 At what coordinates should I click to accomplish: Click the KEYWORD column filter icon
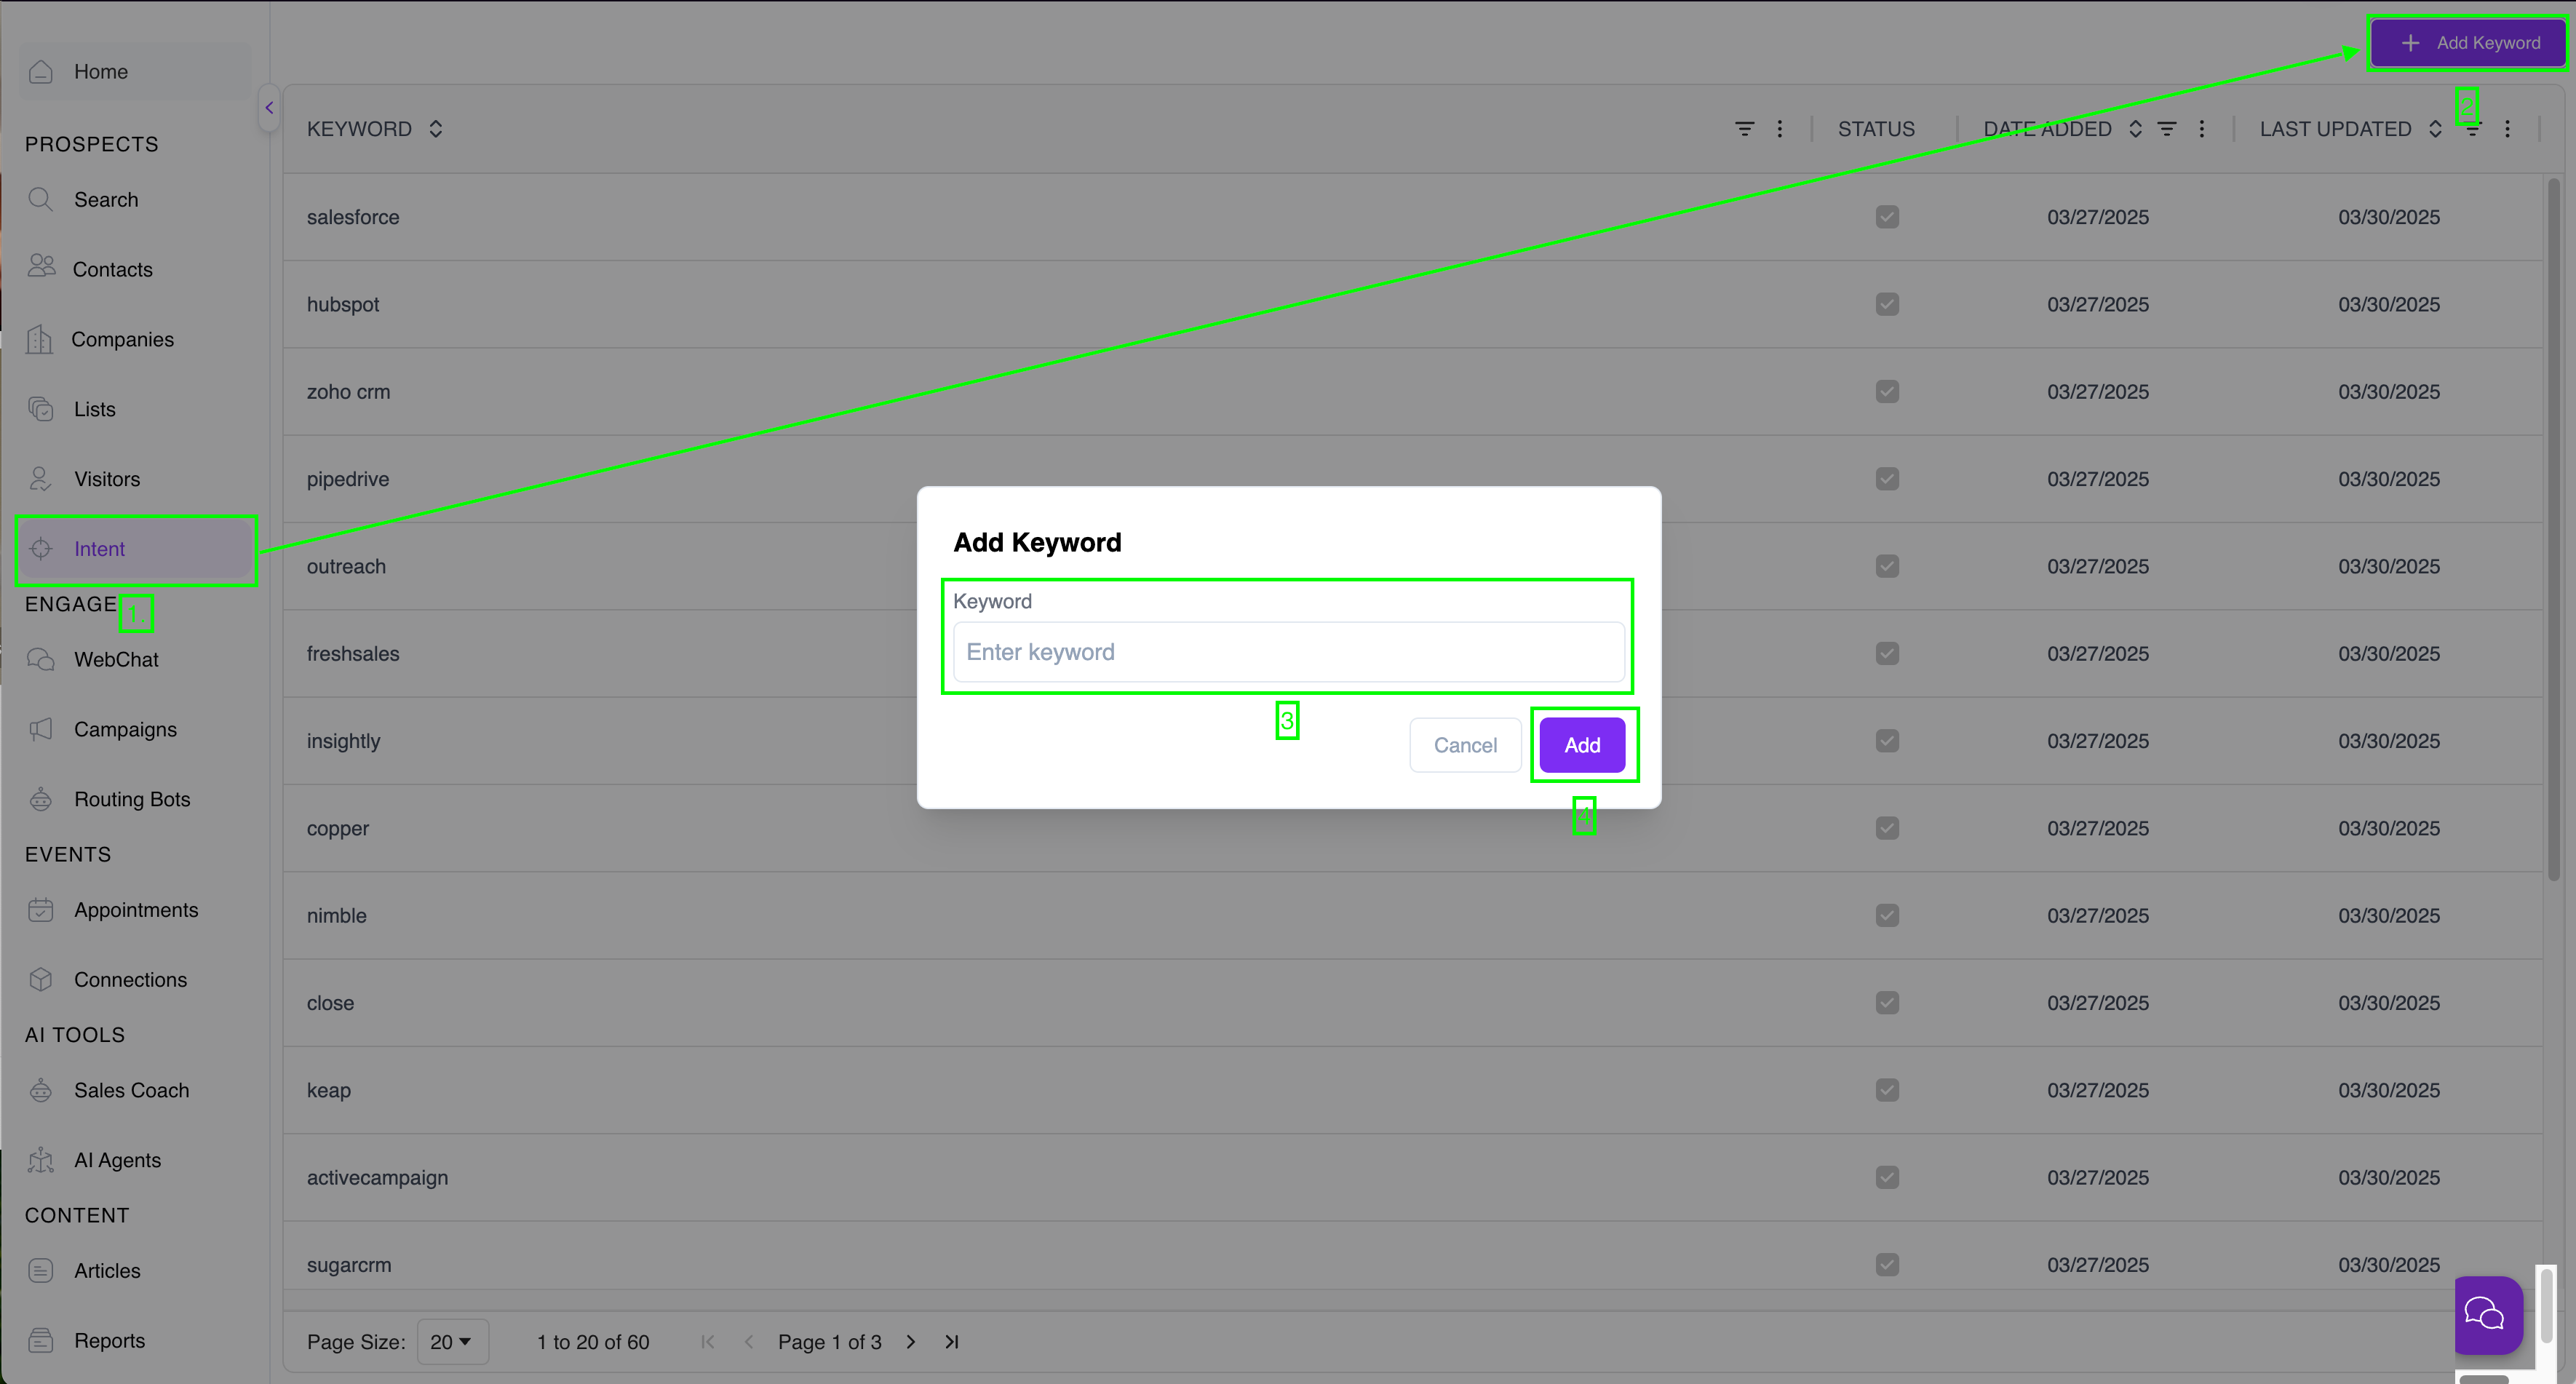point(1744,129)
